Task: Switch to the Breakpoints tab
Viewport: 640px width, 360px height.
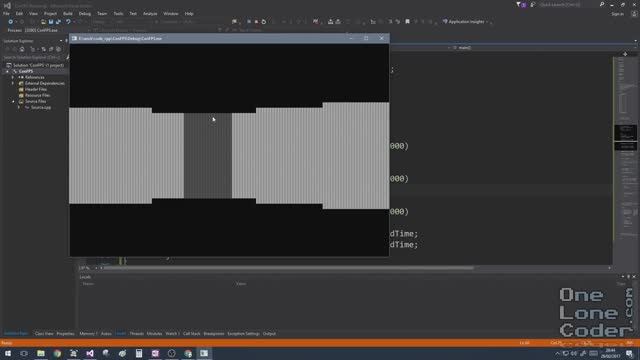Action: [214, 334]
